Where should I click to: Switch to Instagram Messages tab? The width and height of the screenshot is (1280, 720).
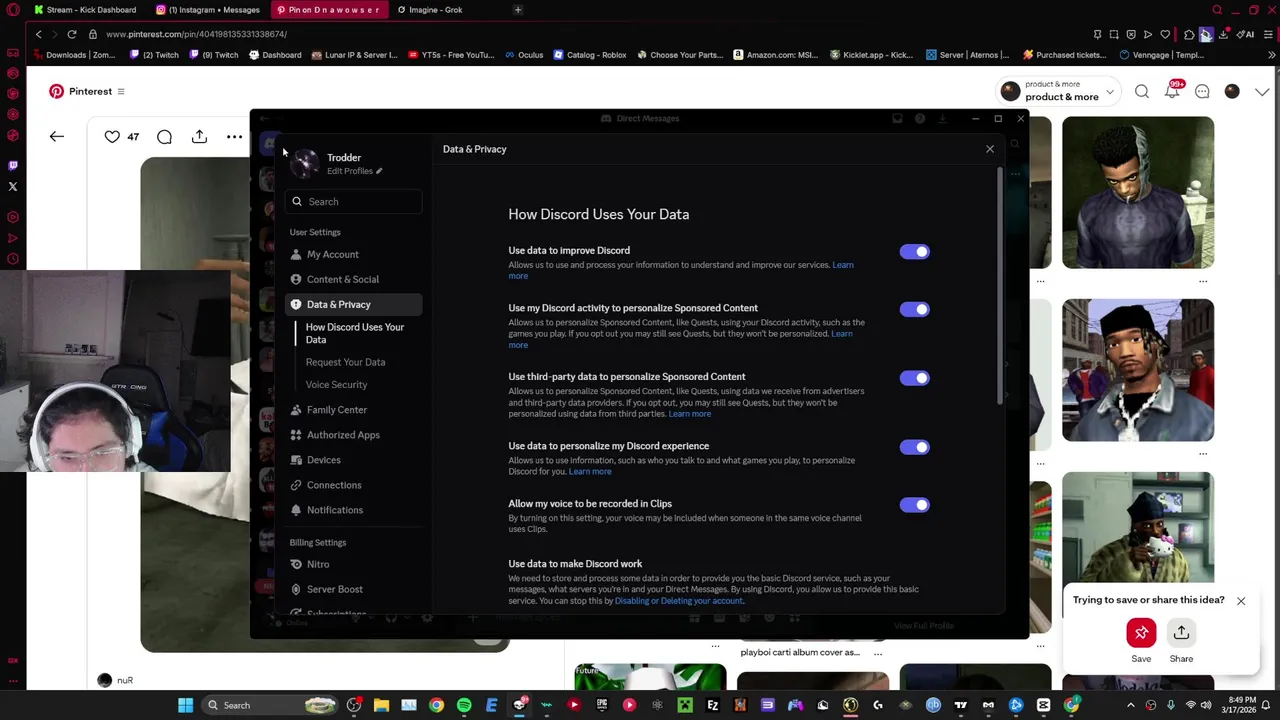[x=208, y=10]
